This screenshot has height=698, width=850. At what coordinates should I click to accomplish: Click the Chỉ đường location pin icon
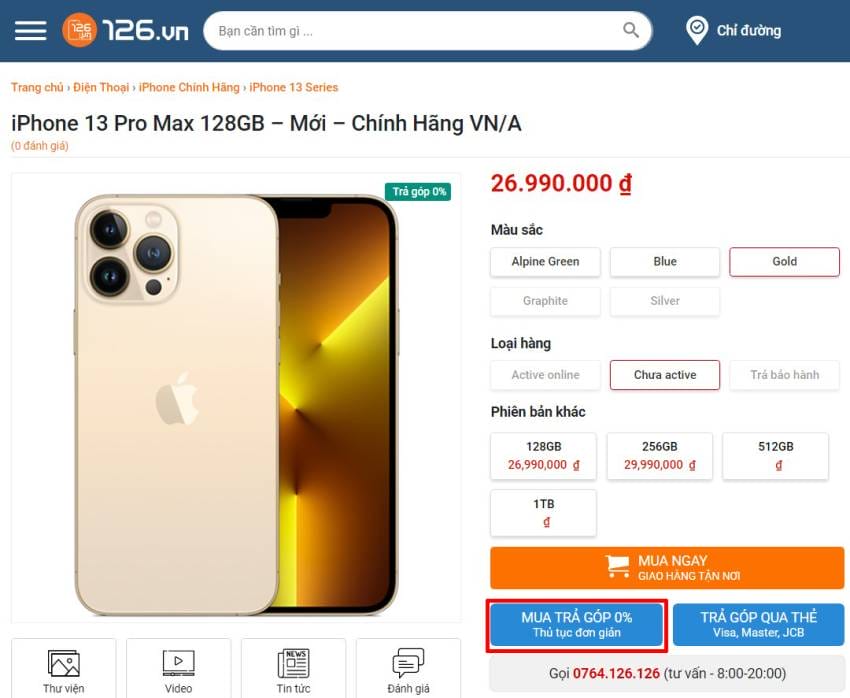pyautogui.click(x=697, y=30)
